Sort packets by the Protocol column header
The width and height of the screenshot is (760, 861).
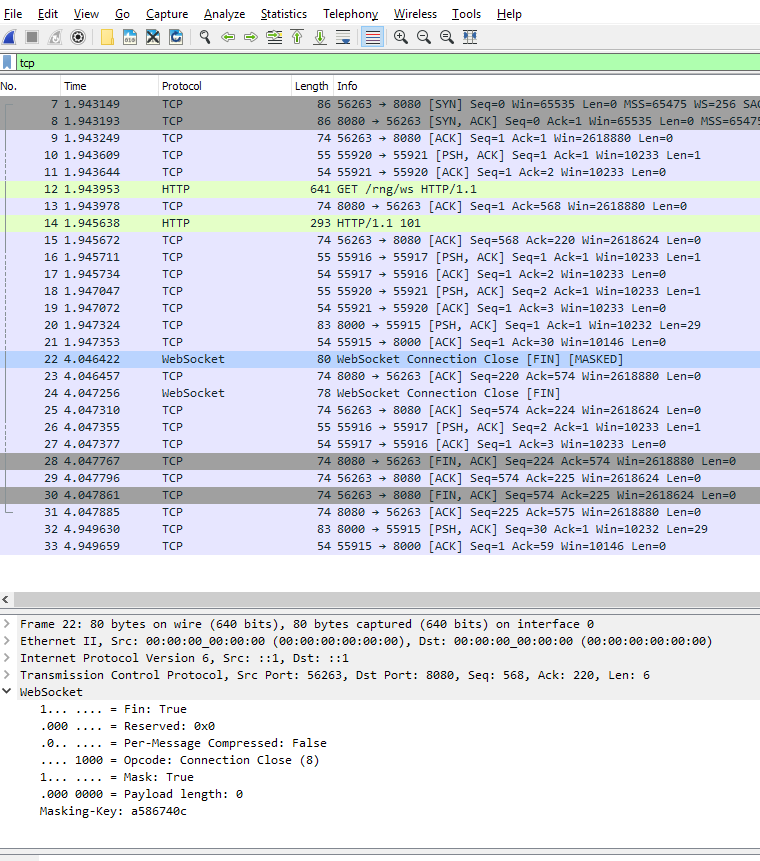point(225,86)
